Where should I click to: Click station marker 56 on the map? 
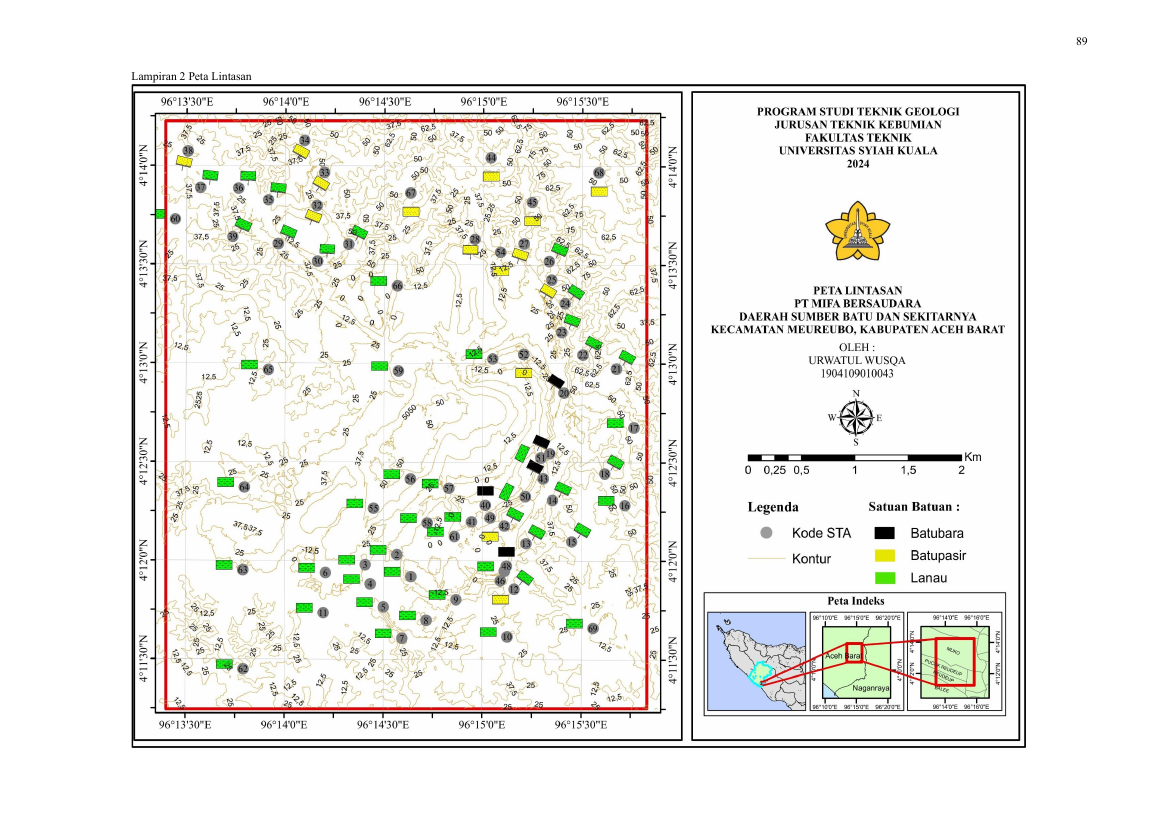(x=411, y=479)
